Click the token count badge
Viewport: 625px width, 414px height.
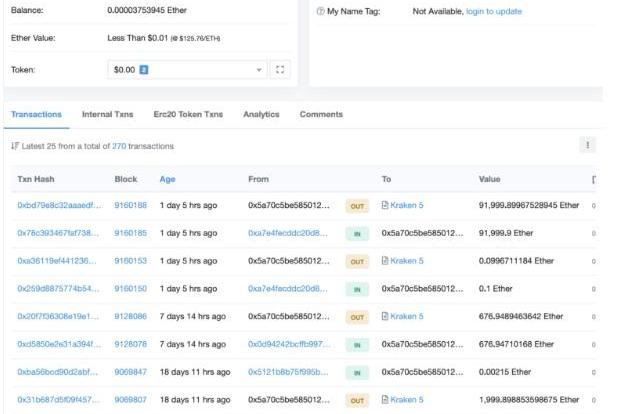(x=143, y=70)
